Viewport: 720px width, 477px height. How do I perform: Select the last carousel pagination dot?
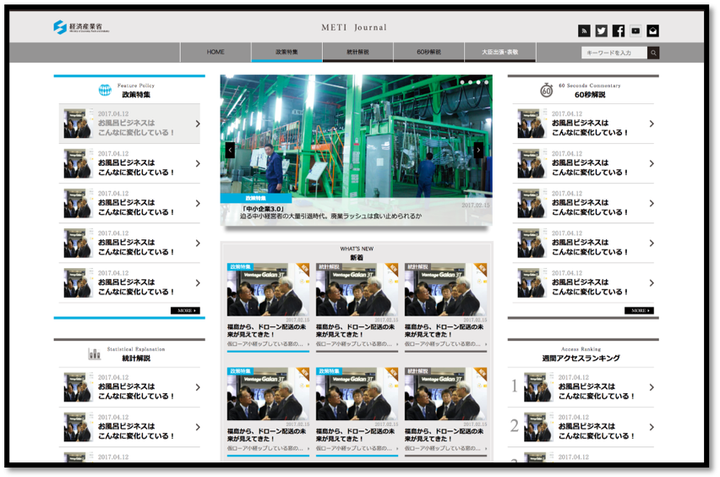[x=486, y=82]
